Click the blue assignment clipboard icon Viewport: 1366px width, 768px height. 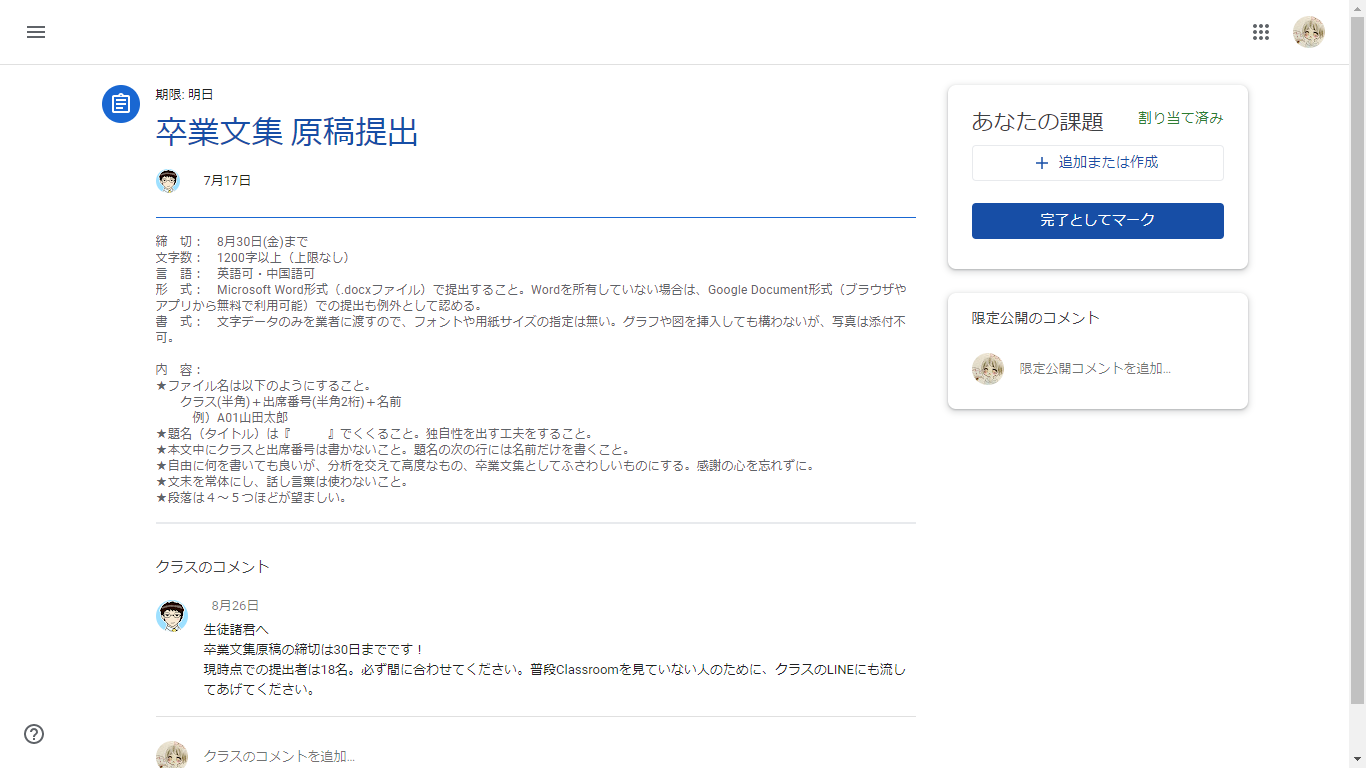pyautogui.click(x=121, y=104)
